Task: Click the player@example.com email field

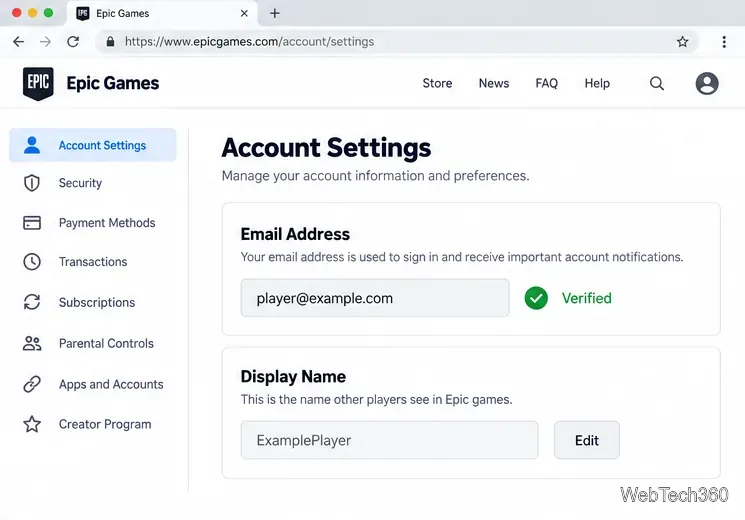Action: pyautogui.click(x=375, y=298)
